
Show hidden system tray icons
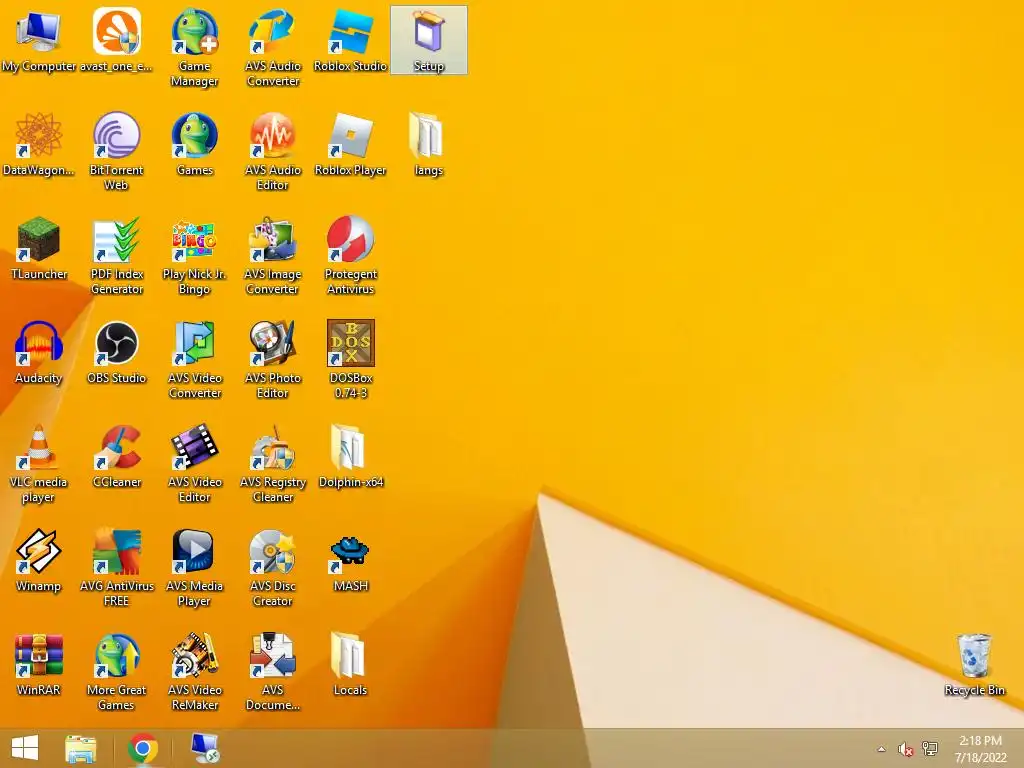point(882,749)
